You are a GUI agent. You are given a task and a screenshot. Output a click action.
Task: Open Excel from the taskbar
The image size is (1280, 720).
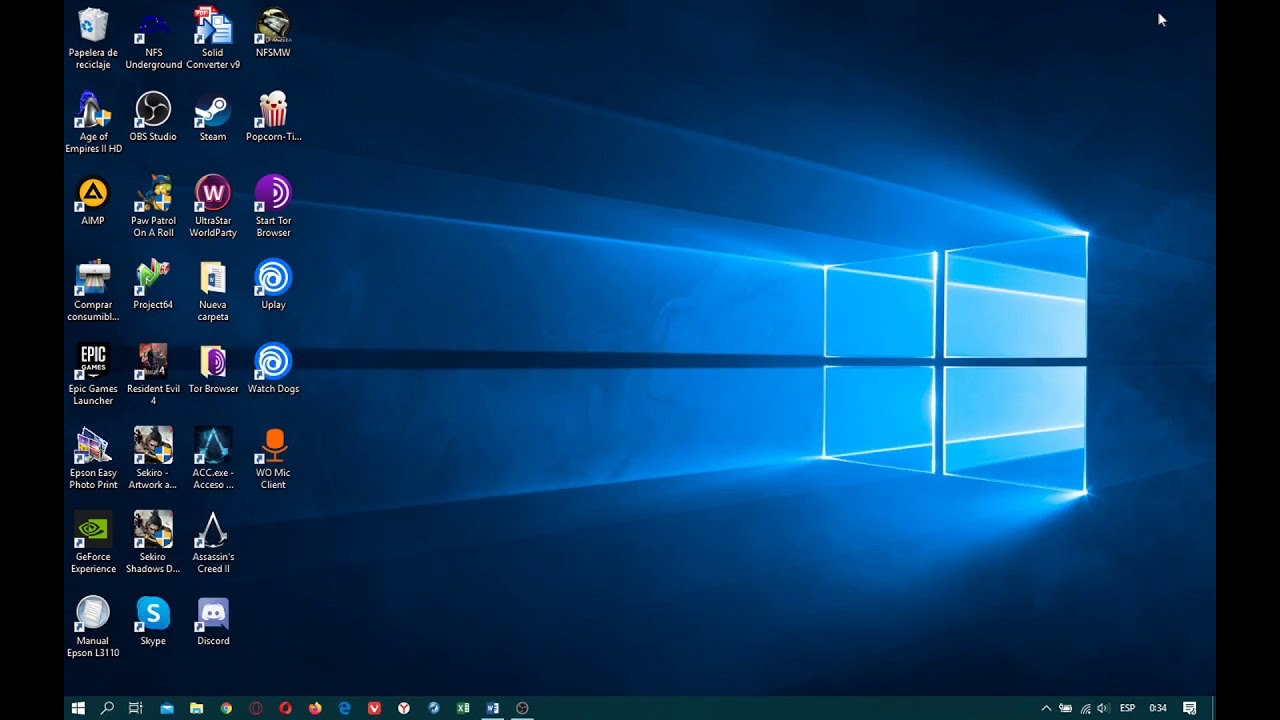click(463, 708)
